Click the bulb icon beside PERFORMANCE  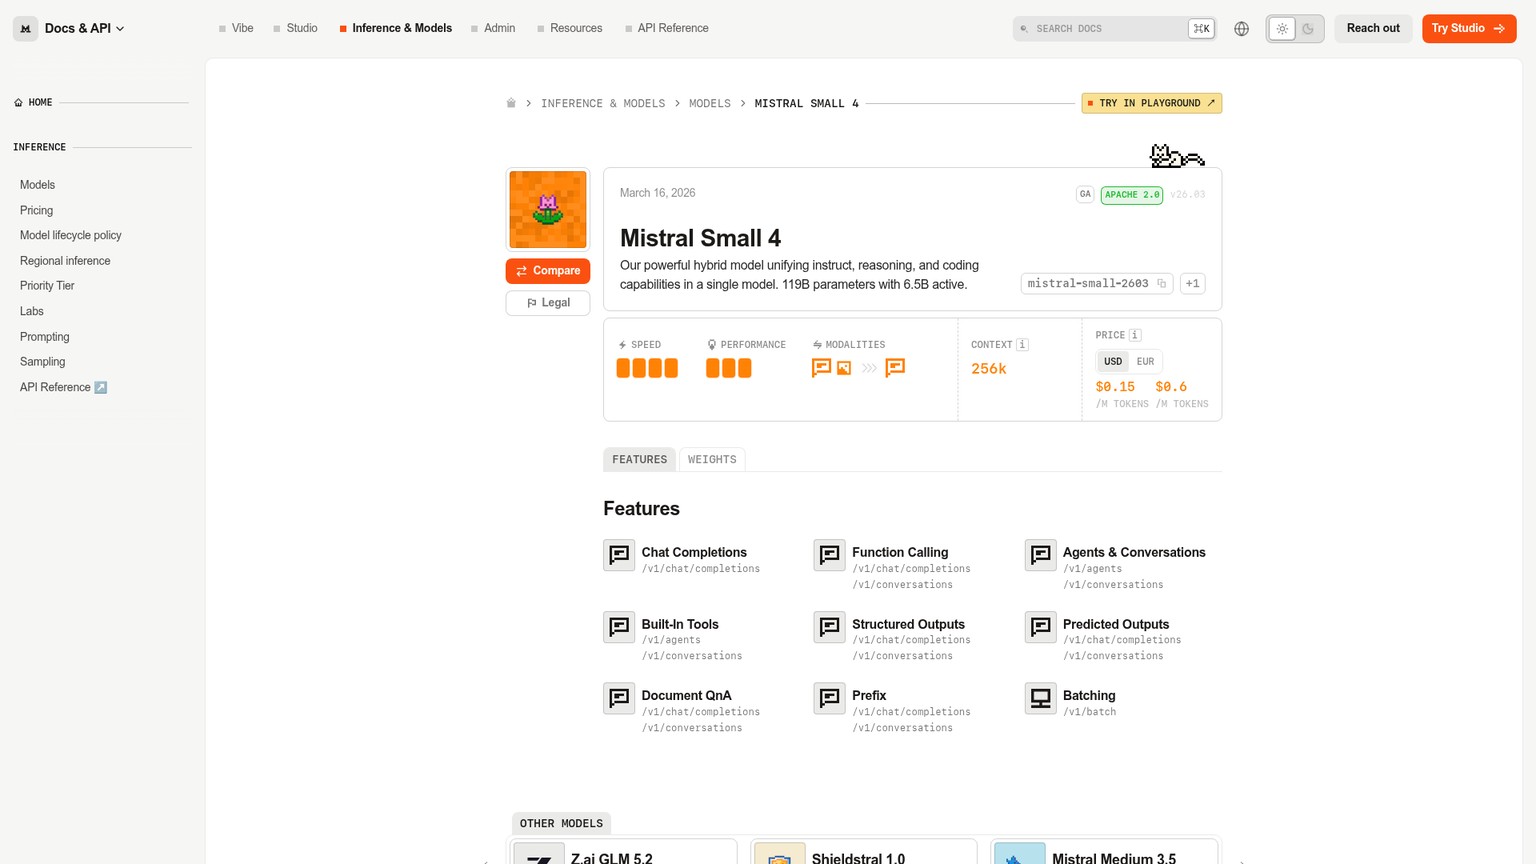pos(712,345)
